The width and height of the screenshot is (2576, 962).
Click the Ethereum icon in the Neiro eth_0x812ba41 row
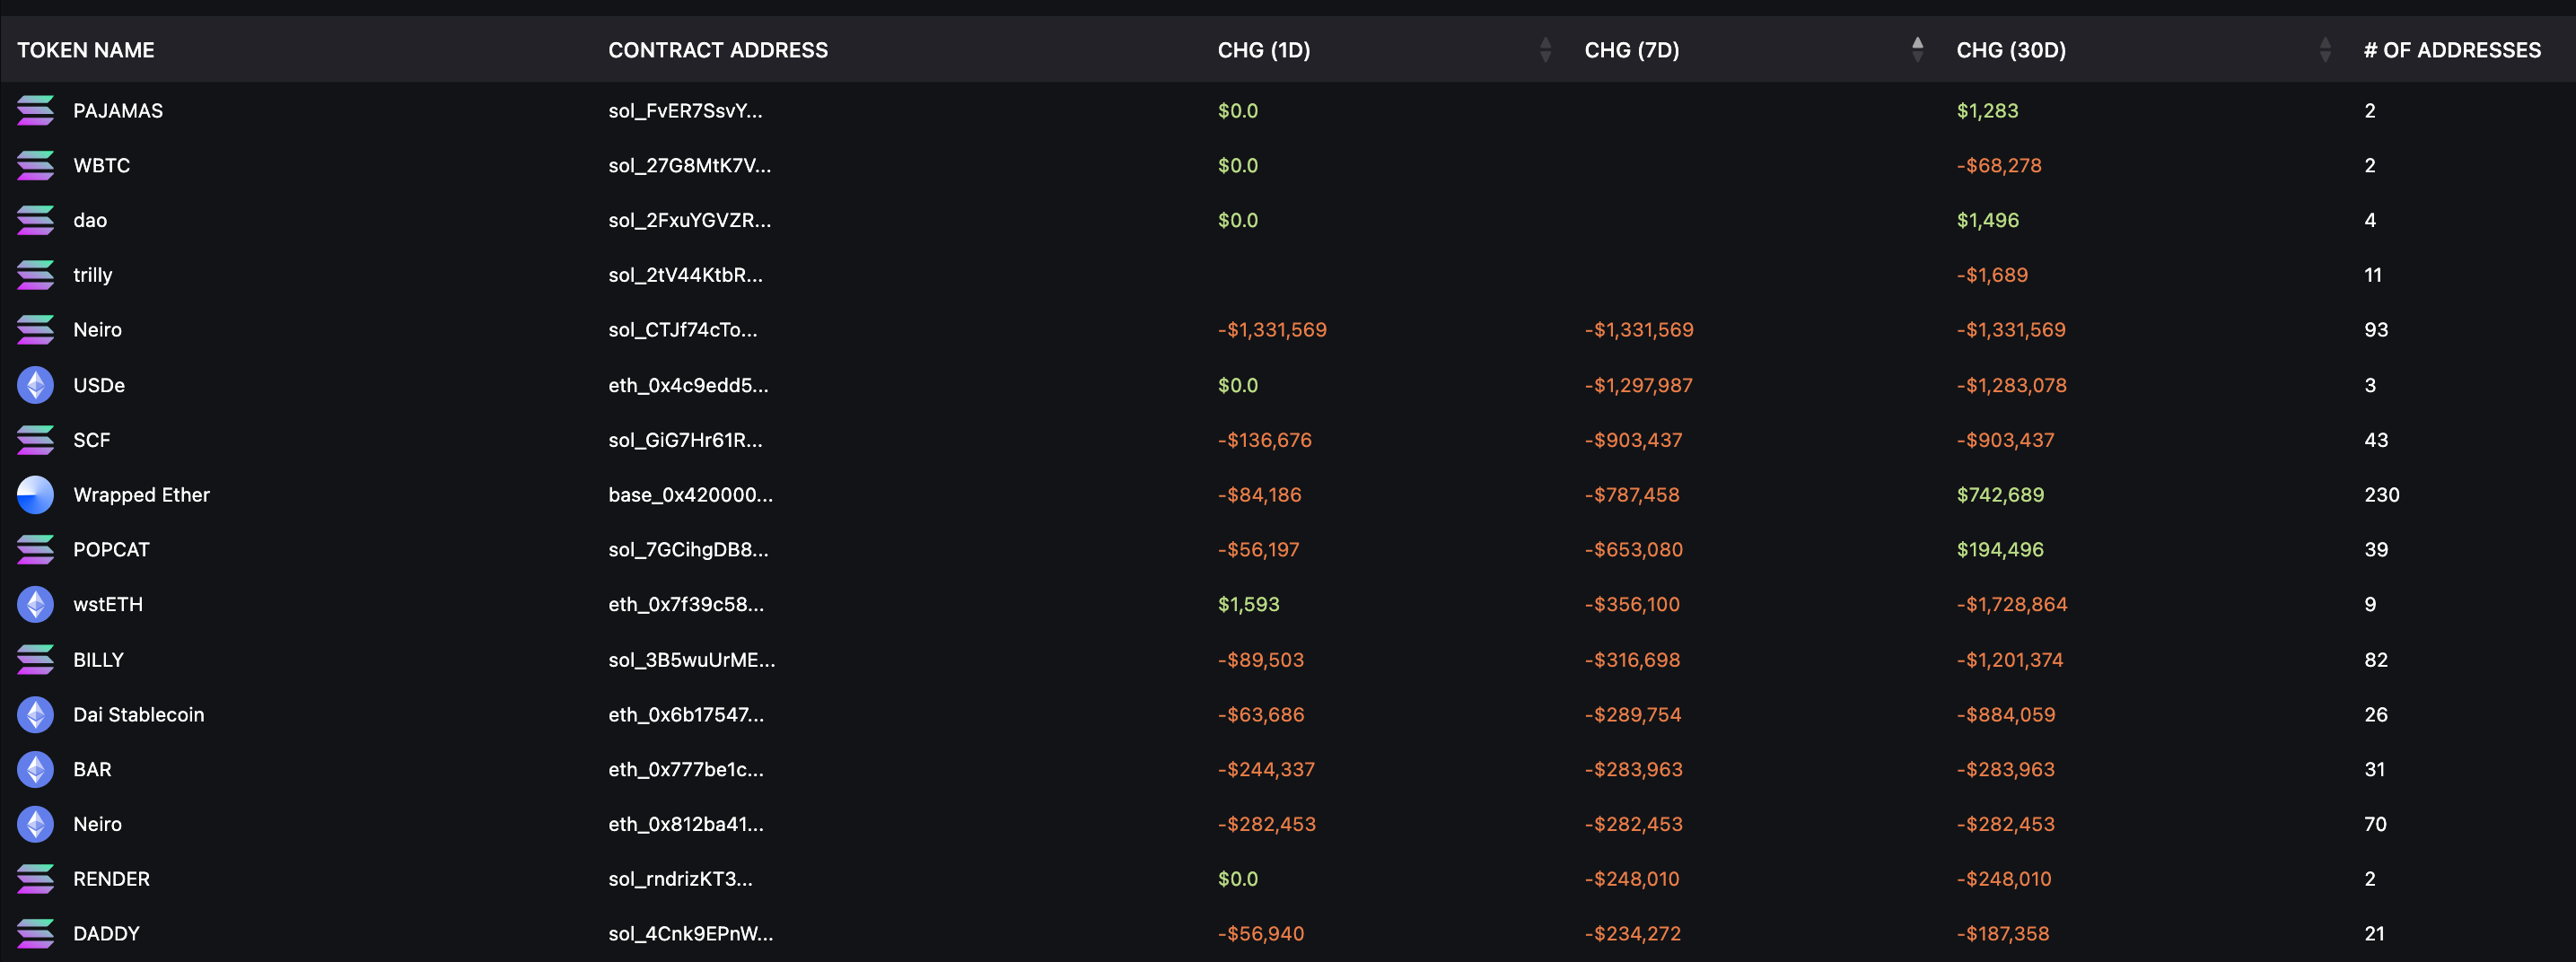pyautogui.click(x=35, y=825)
